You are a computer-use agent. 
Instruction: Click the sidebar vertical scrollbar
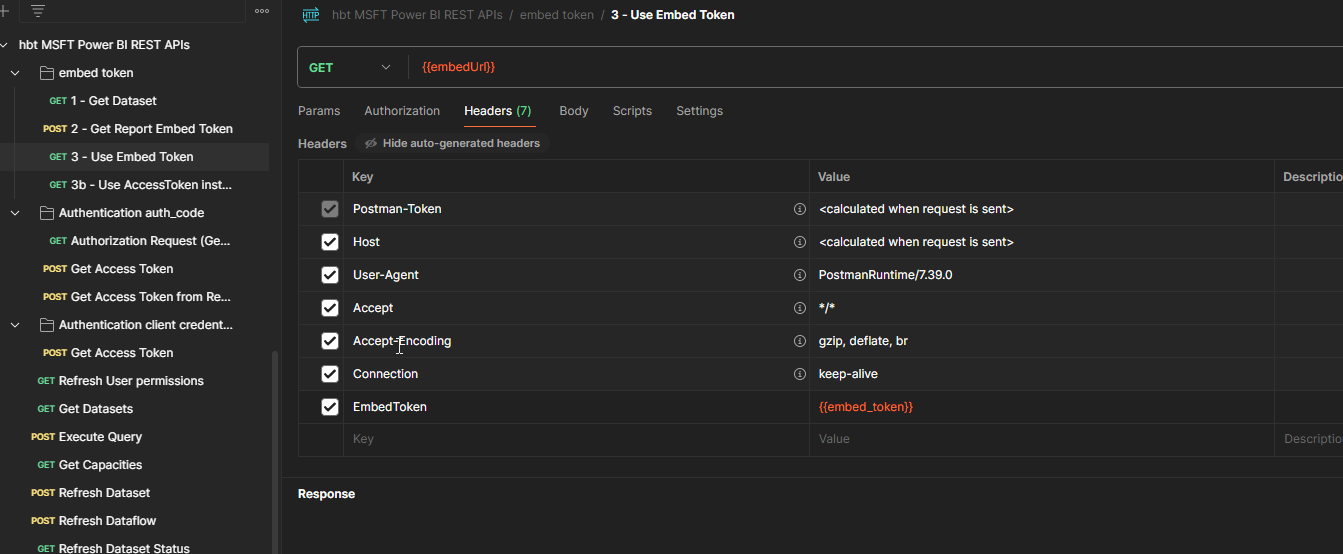point(275,450)
